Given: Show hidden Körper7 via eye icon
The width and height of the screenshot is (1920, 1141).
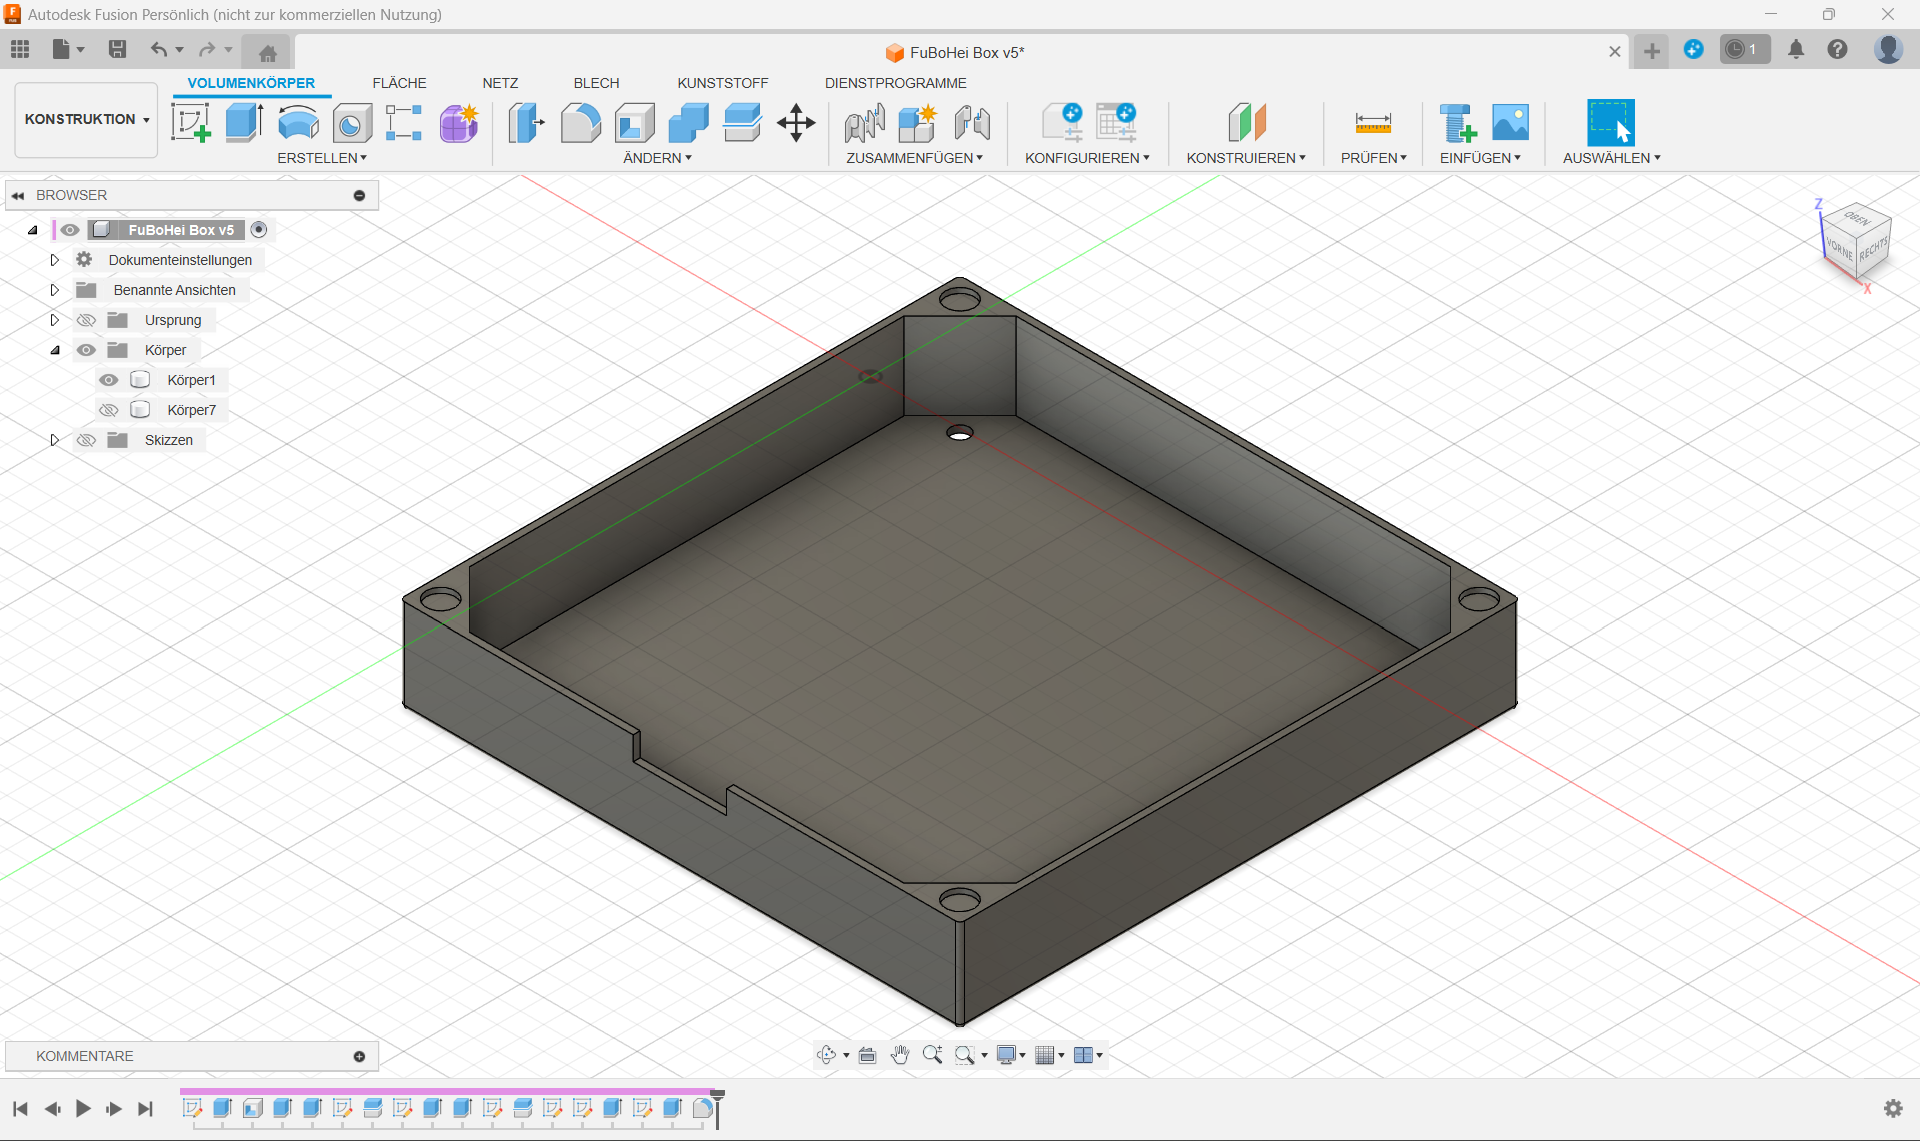Looking at the screenshot, I should coord(109,410).
